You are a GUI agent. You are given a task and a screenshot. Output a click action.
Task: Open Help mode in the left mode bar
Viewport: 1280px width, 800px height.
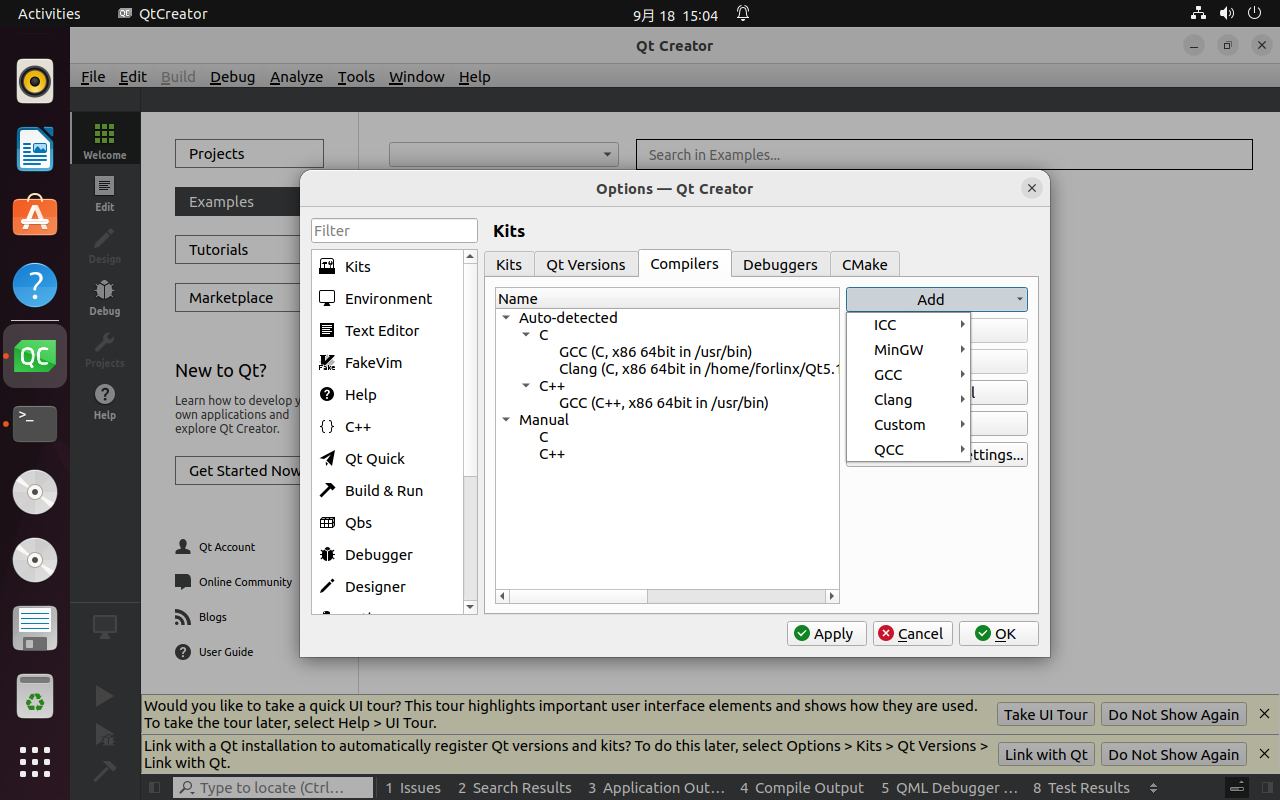[105, 401]
